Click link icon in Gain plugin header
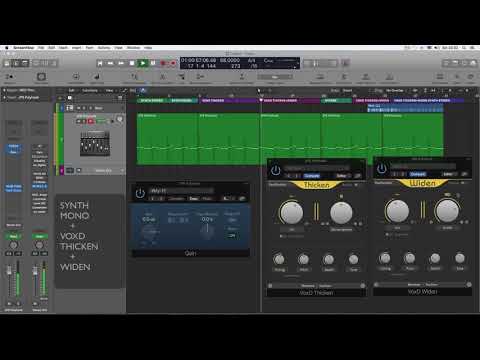This screenshot has width=480, height=360. tap(242, 198)
